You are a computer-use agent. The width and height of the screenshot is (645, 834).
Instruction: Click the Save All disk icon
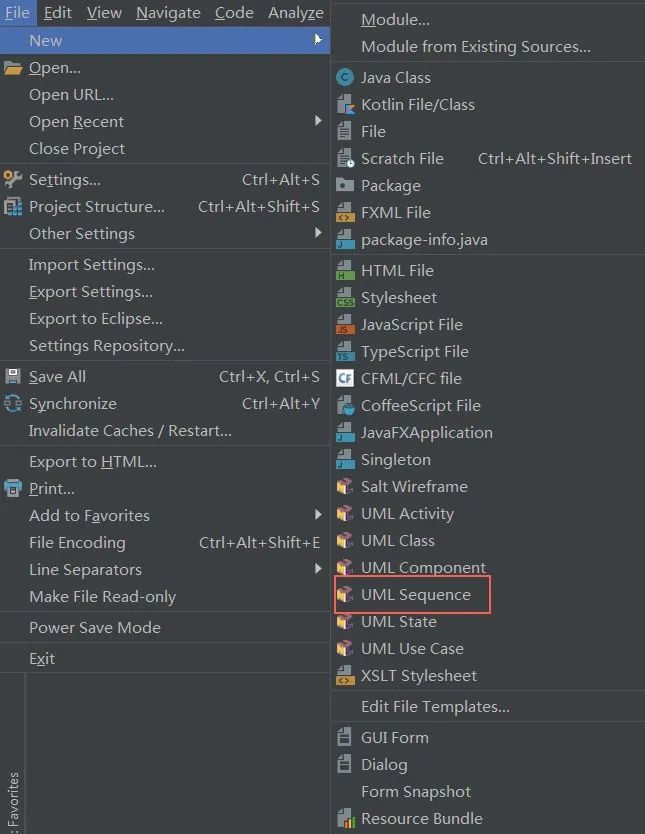13,377
